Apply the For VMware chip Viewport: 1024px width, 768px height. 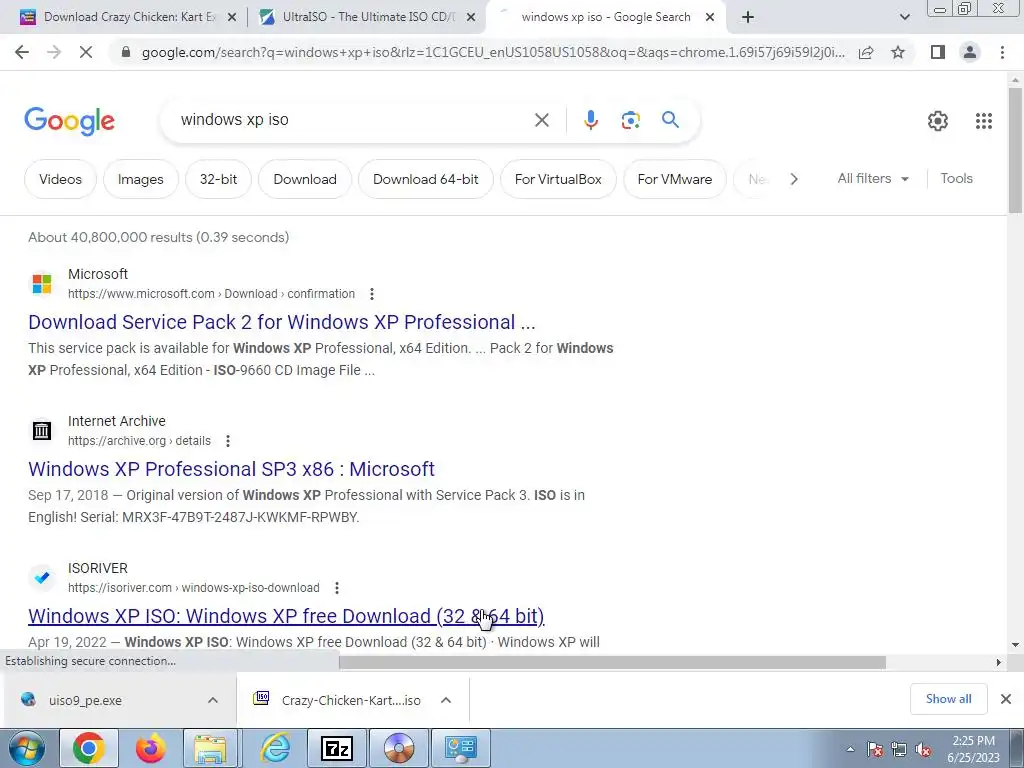click(675, 179)
